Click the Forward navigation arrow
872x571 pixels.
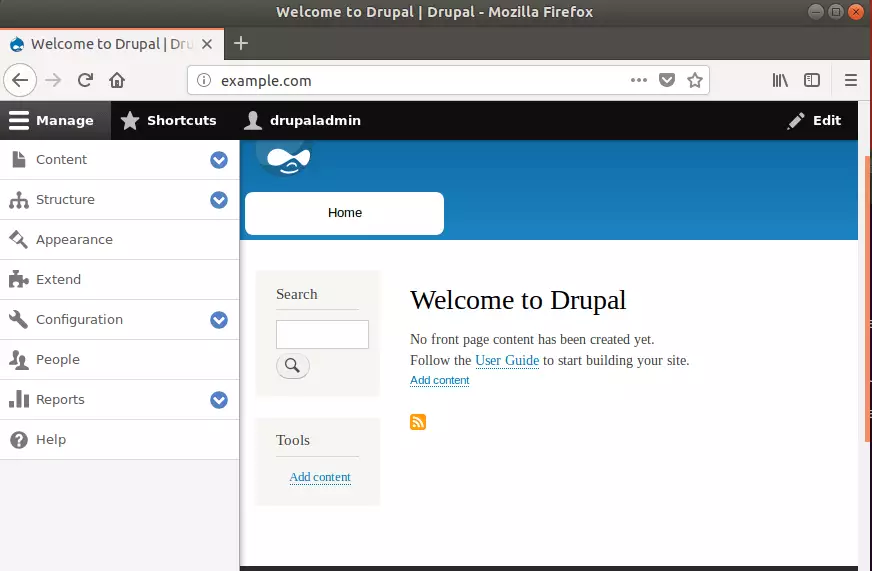tap(53, 81)
